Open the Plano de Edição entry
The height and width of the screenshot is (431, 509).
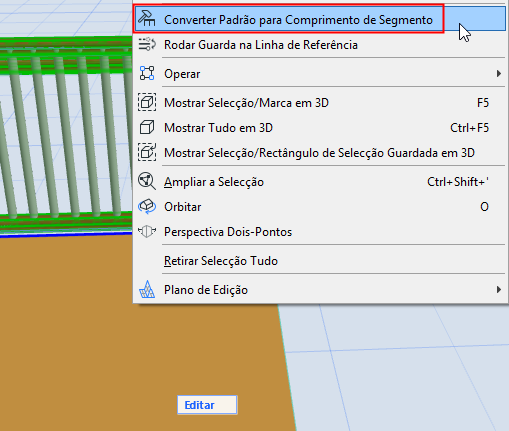[x=319, y=290]
